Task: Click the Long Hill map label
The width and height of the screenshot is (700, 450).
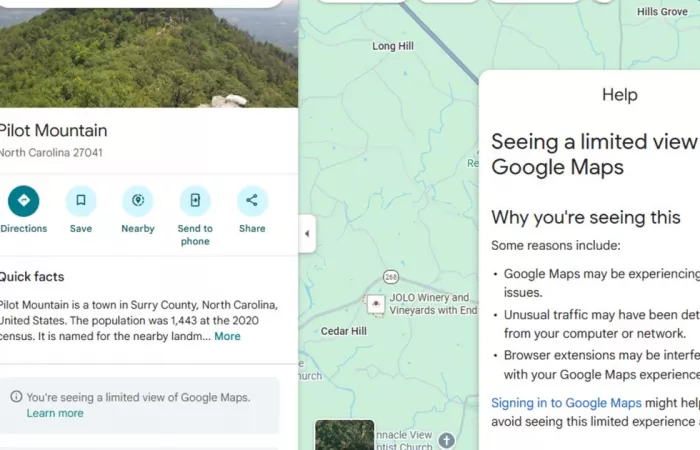Action: click(x=392, y=47)
